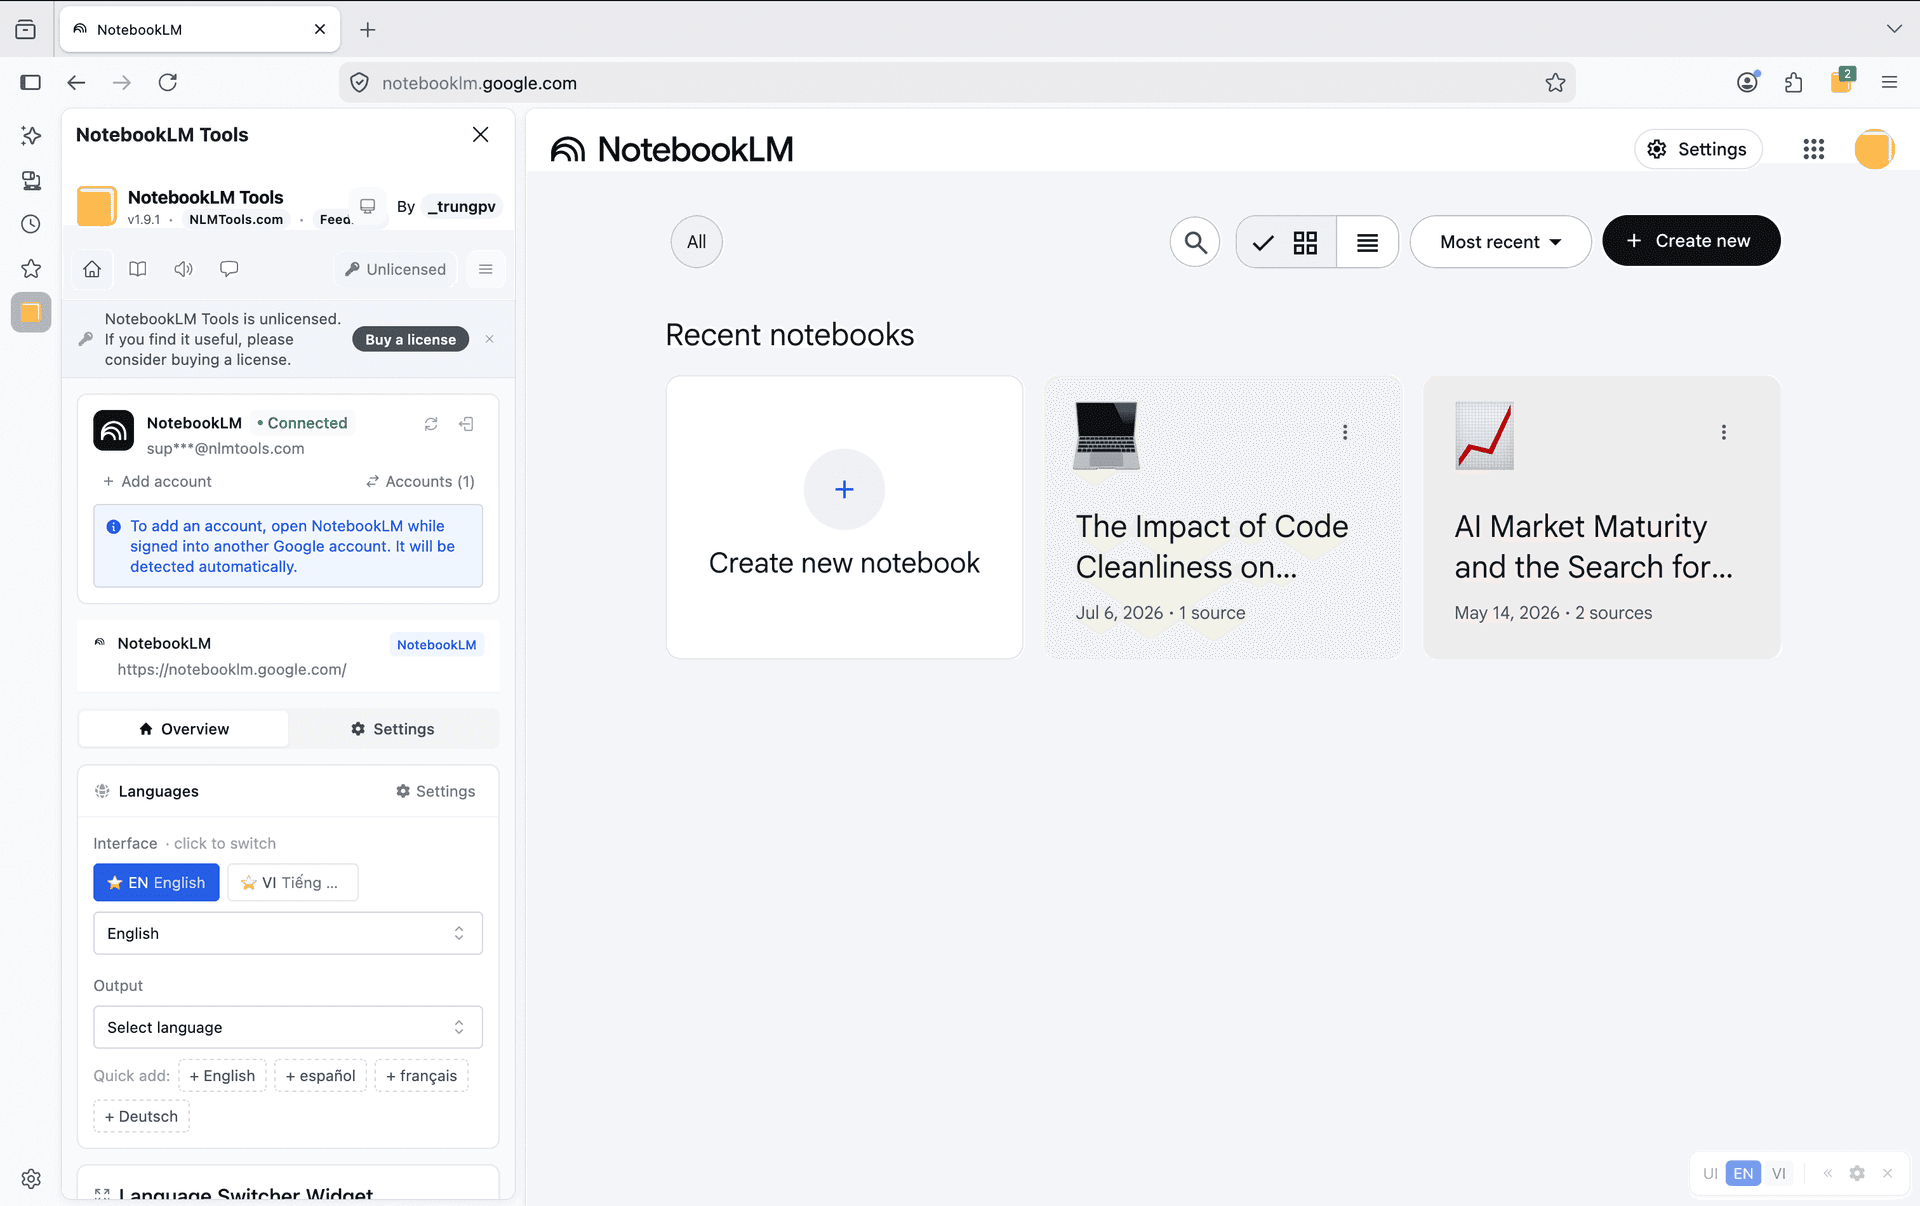Open Languages section Settings link
The height and width of the screenshot is (1206, 1920).
435,791
